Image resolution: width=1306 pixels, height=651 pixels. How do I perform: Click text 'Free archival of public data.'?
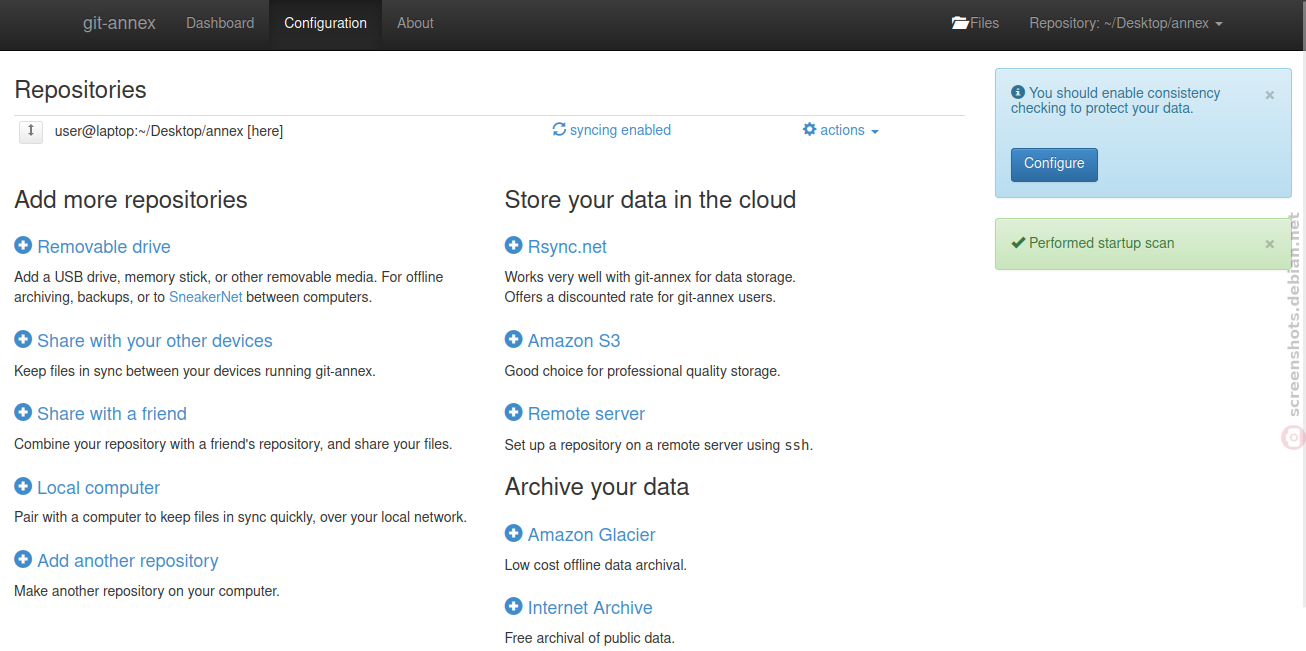(590, 638)
